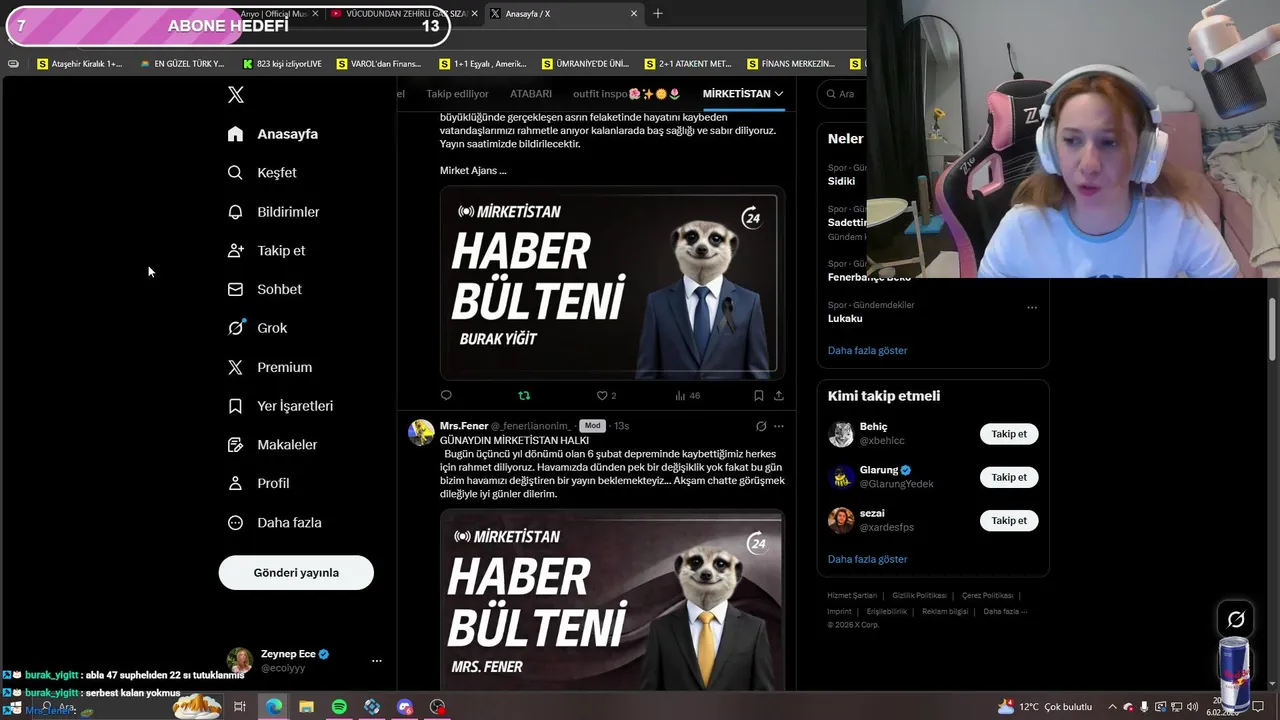The height and width of the screenshot is (720, 1280).
Task: Open Behiç profile avatar
Action: coord(841,434)
